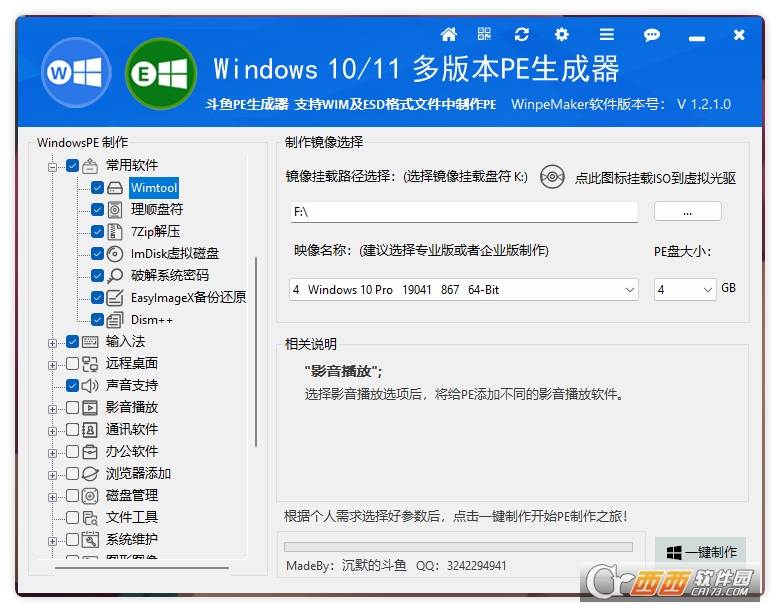Click the 理顺盘符 disk icon
Screen dimensions: 780x612
[115, 209]
